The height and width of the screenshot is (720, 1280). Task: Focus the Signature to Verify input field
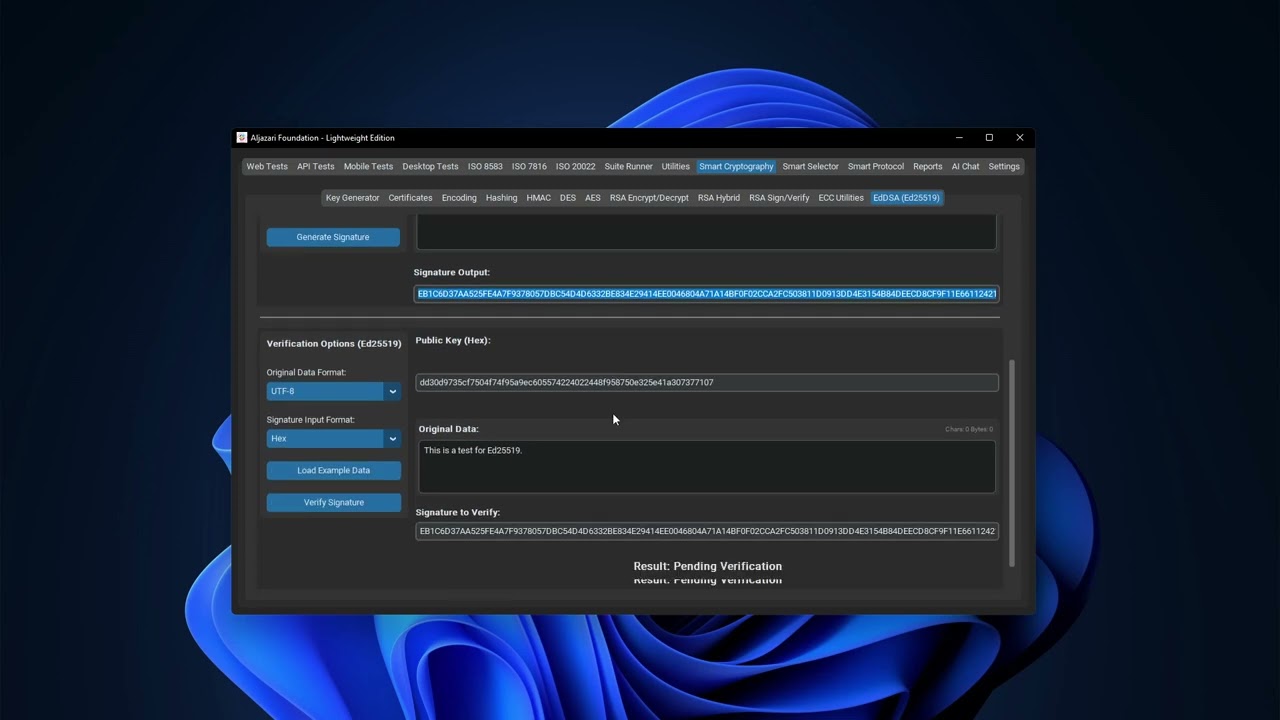pos(706,531)
